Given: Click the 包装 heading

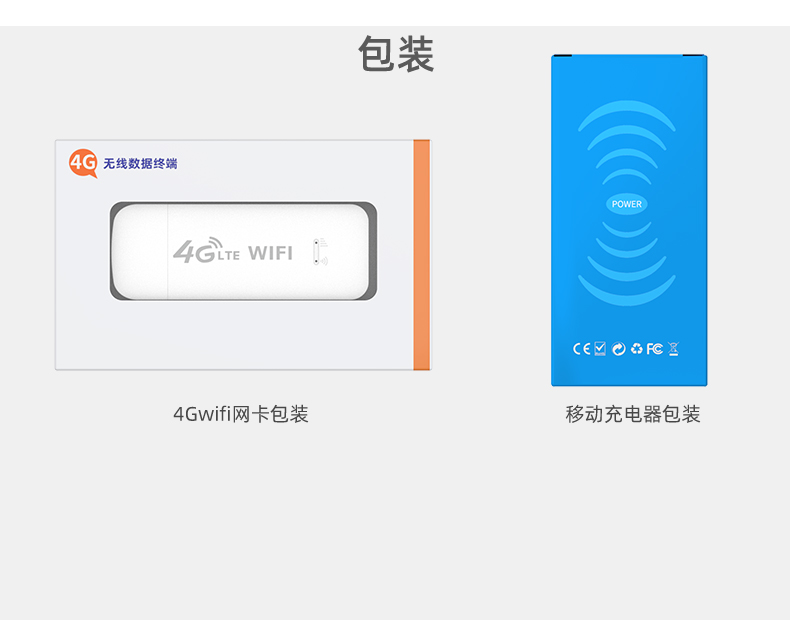Looking at the screenshot, I should [x=396, y=54].
